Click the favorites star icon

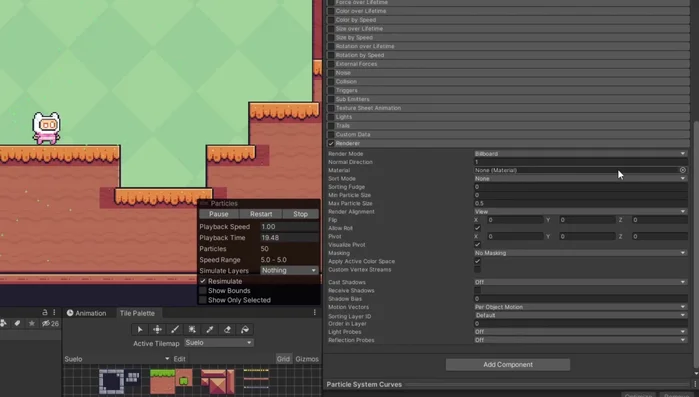tap(32, 323)
